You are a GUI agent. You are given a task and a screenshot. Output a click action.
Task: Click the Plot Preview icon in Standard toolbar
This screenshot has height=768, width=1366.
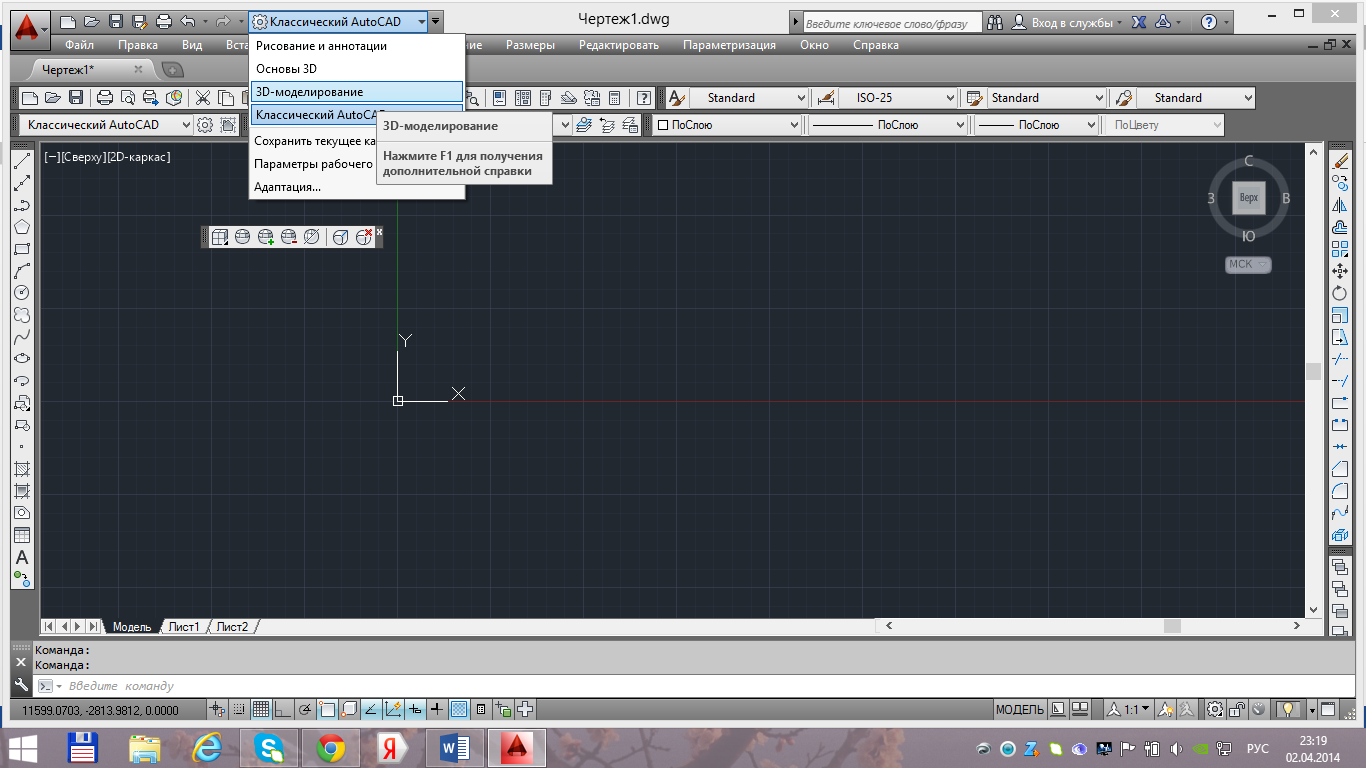pyautogui.click(x=128, y=98)
